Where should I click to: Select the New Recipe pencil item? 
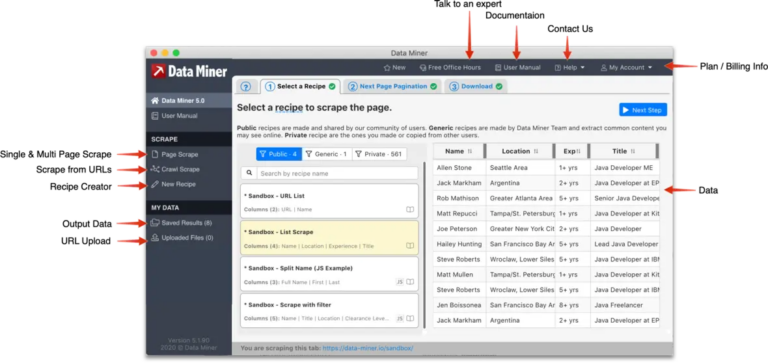pos(173,184)
